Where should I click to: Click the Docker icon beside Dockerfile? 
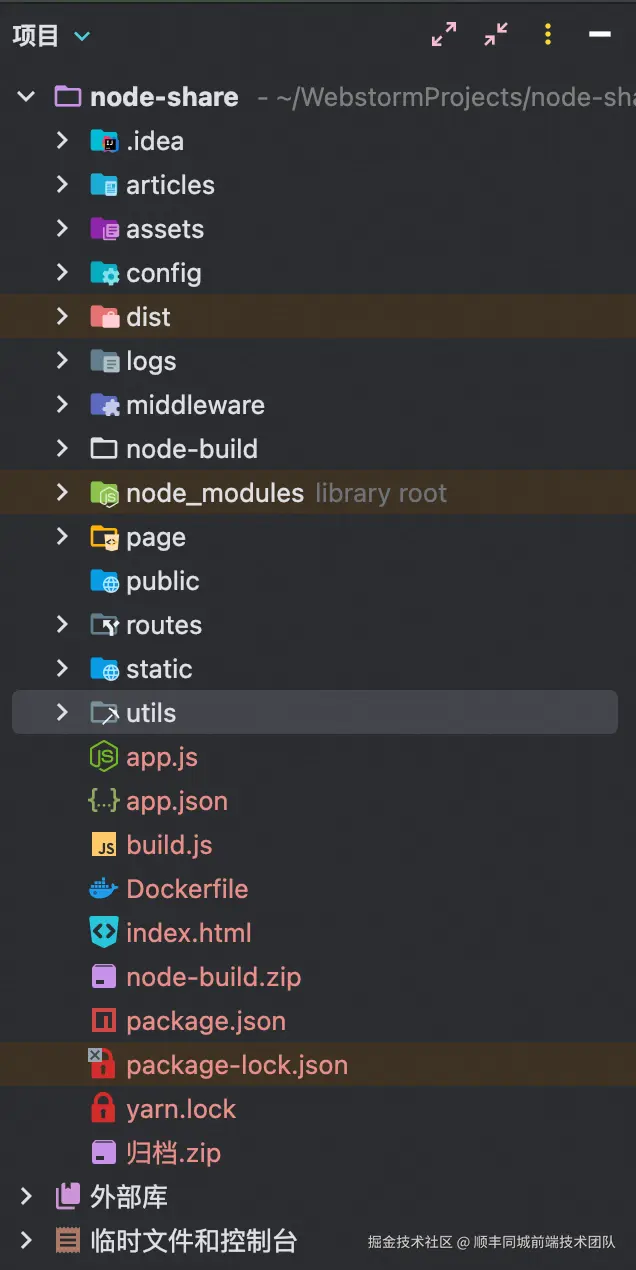(104, 889)
